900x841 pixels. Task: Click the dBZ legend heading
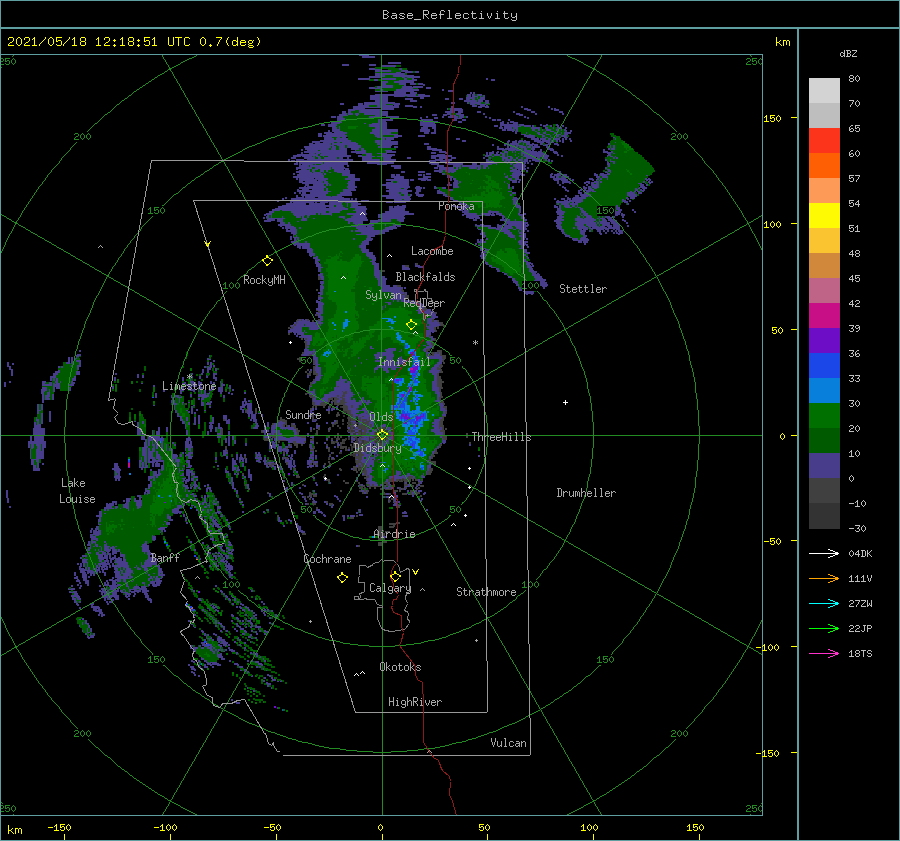coord(848,54)
